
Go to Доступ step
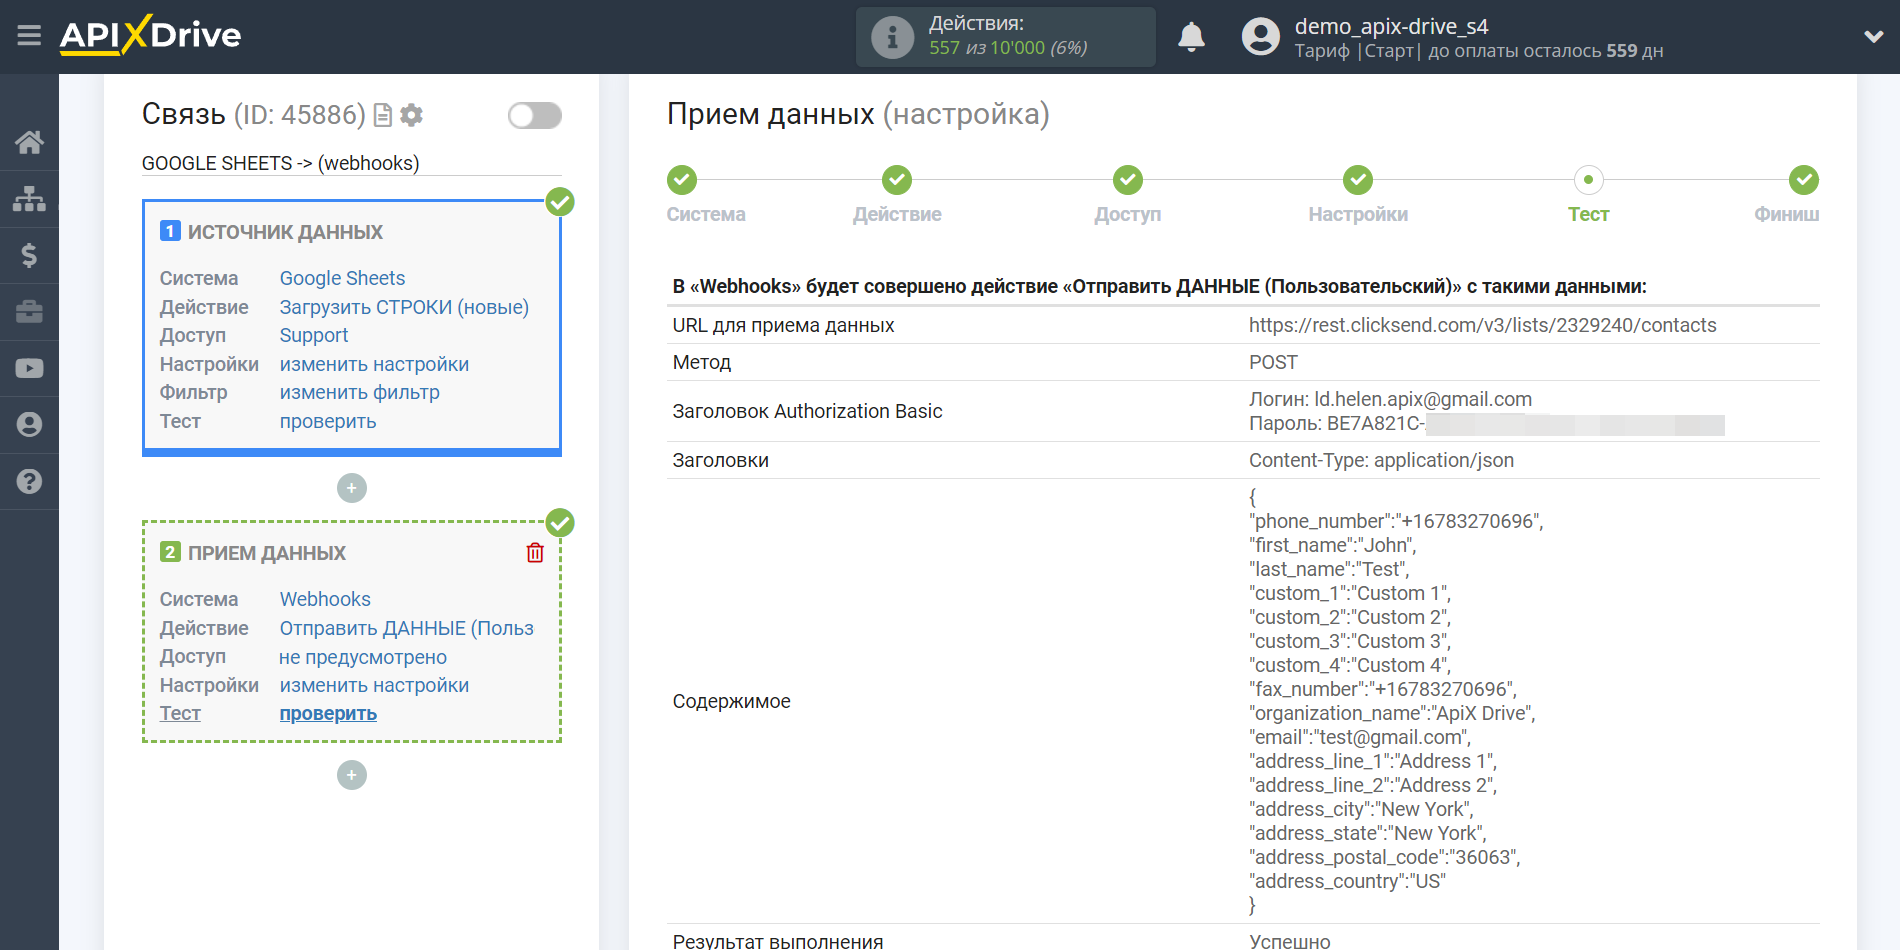pos(1128,180)
